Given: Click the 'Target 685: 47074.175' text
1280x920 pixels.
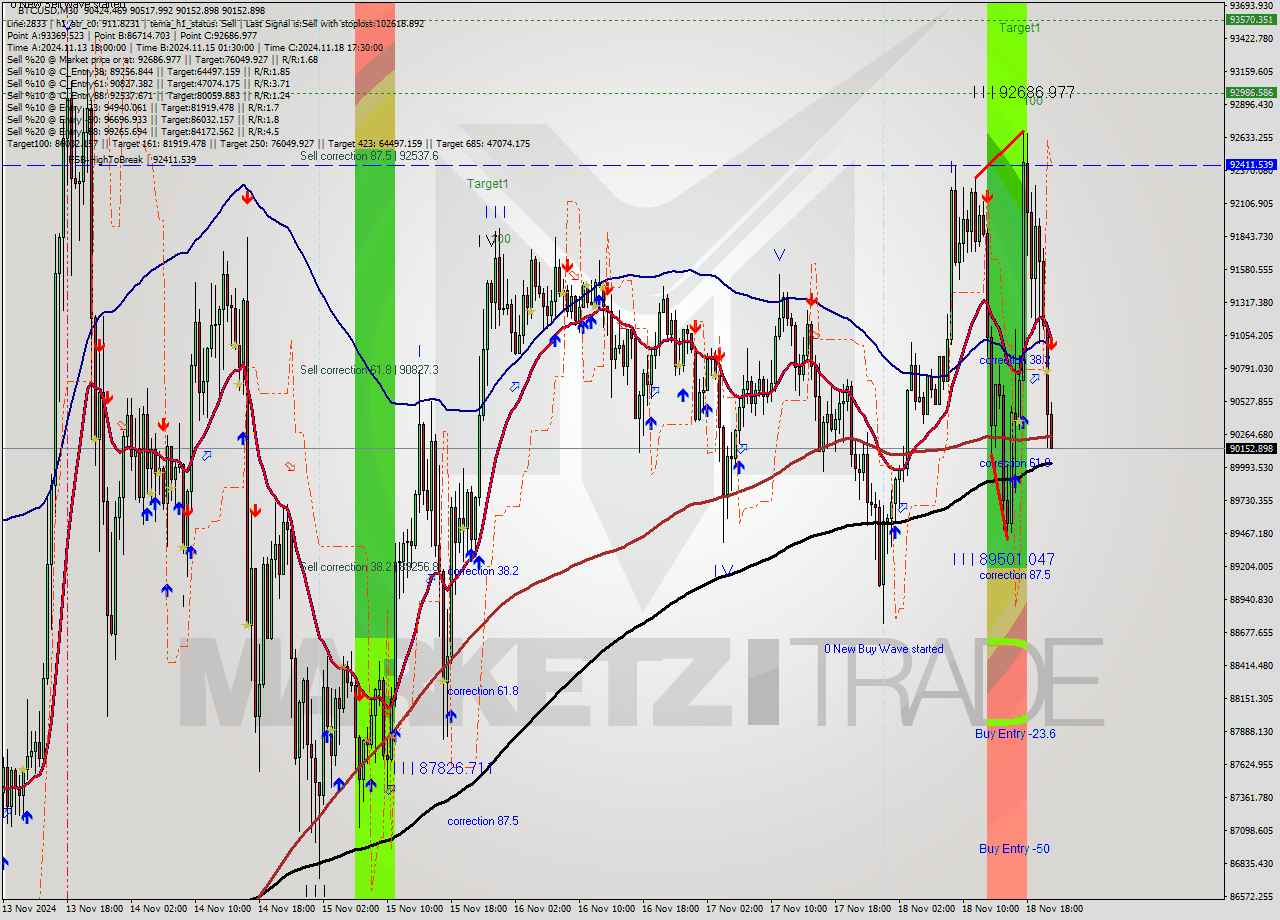Looking at the screenshot, I should click(x=483, y=143).
